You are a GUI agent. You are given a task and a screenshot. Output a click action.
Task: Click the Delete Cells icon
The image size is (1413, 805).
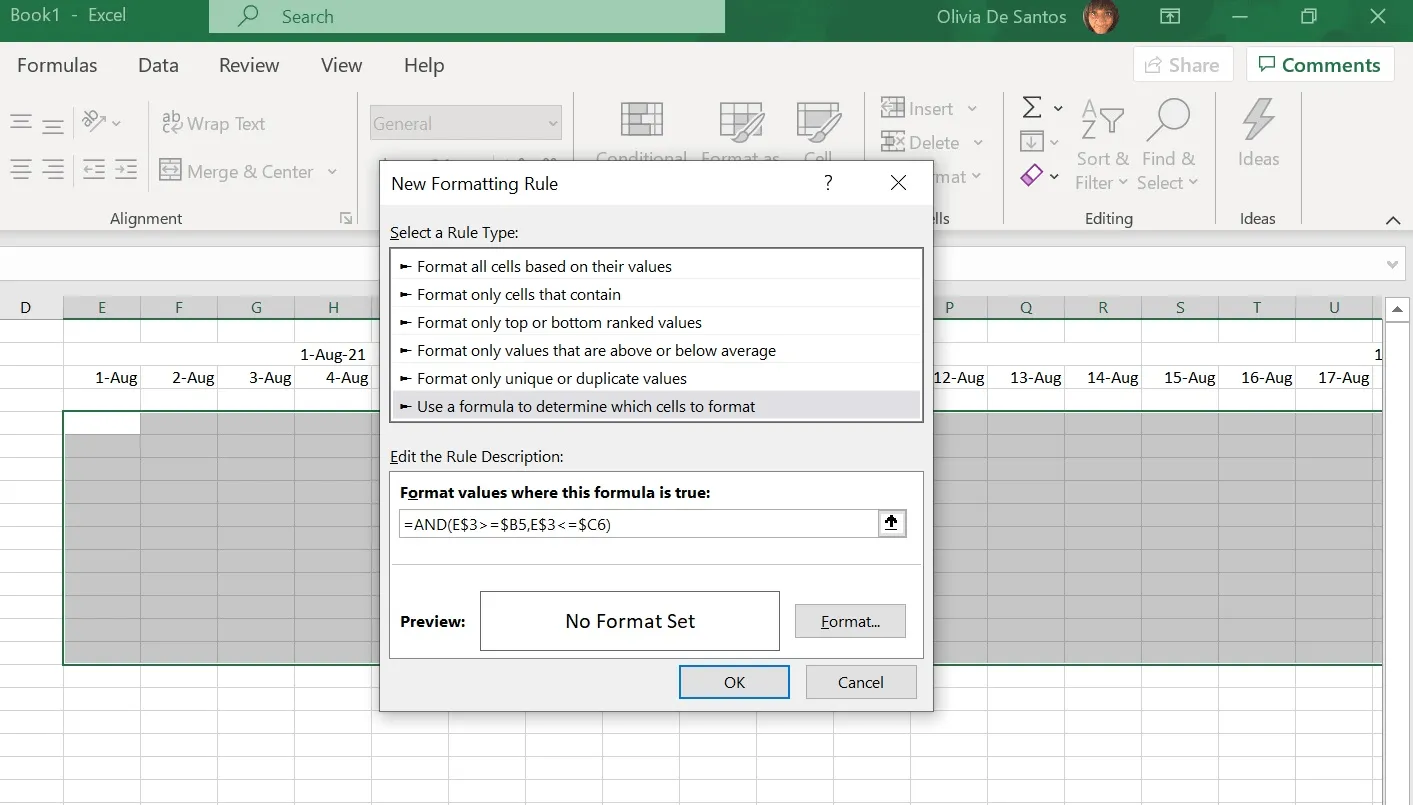[895, 142]
